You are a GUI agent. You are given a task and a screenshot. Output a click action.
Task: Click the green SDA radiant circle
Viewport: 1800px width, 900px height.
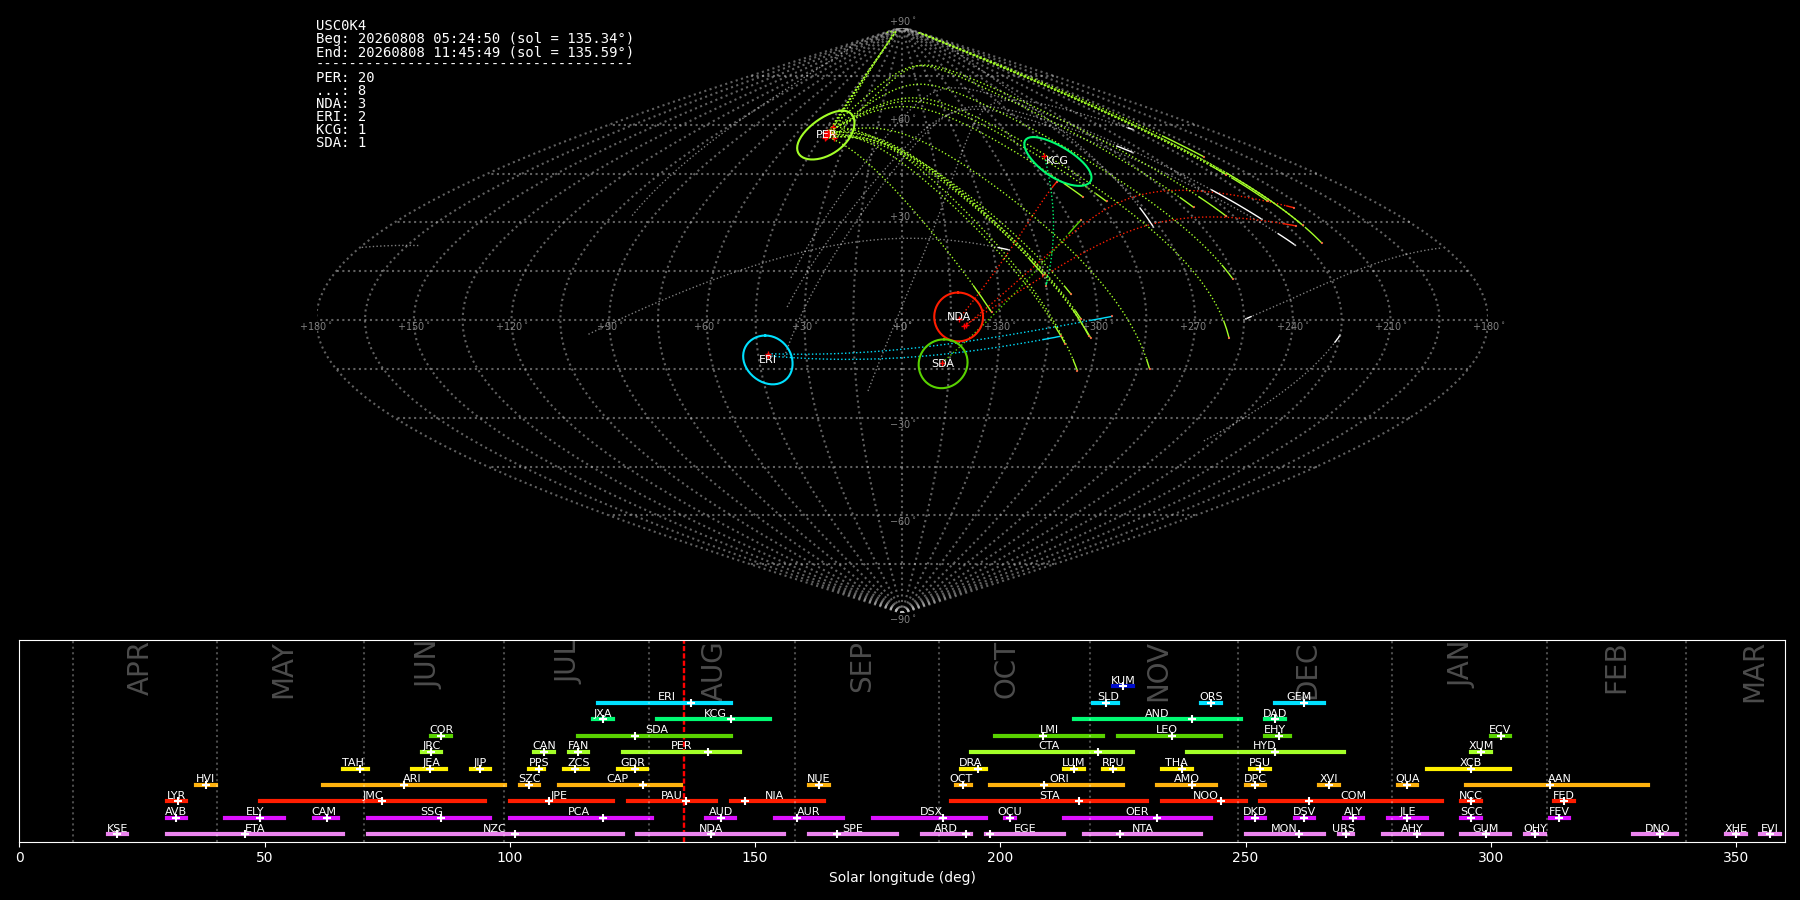[x=943, y=364]
